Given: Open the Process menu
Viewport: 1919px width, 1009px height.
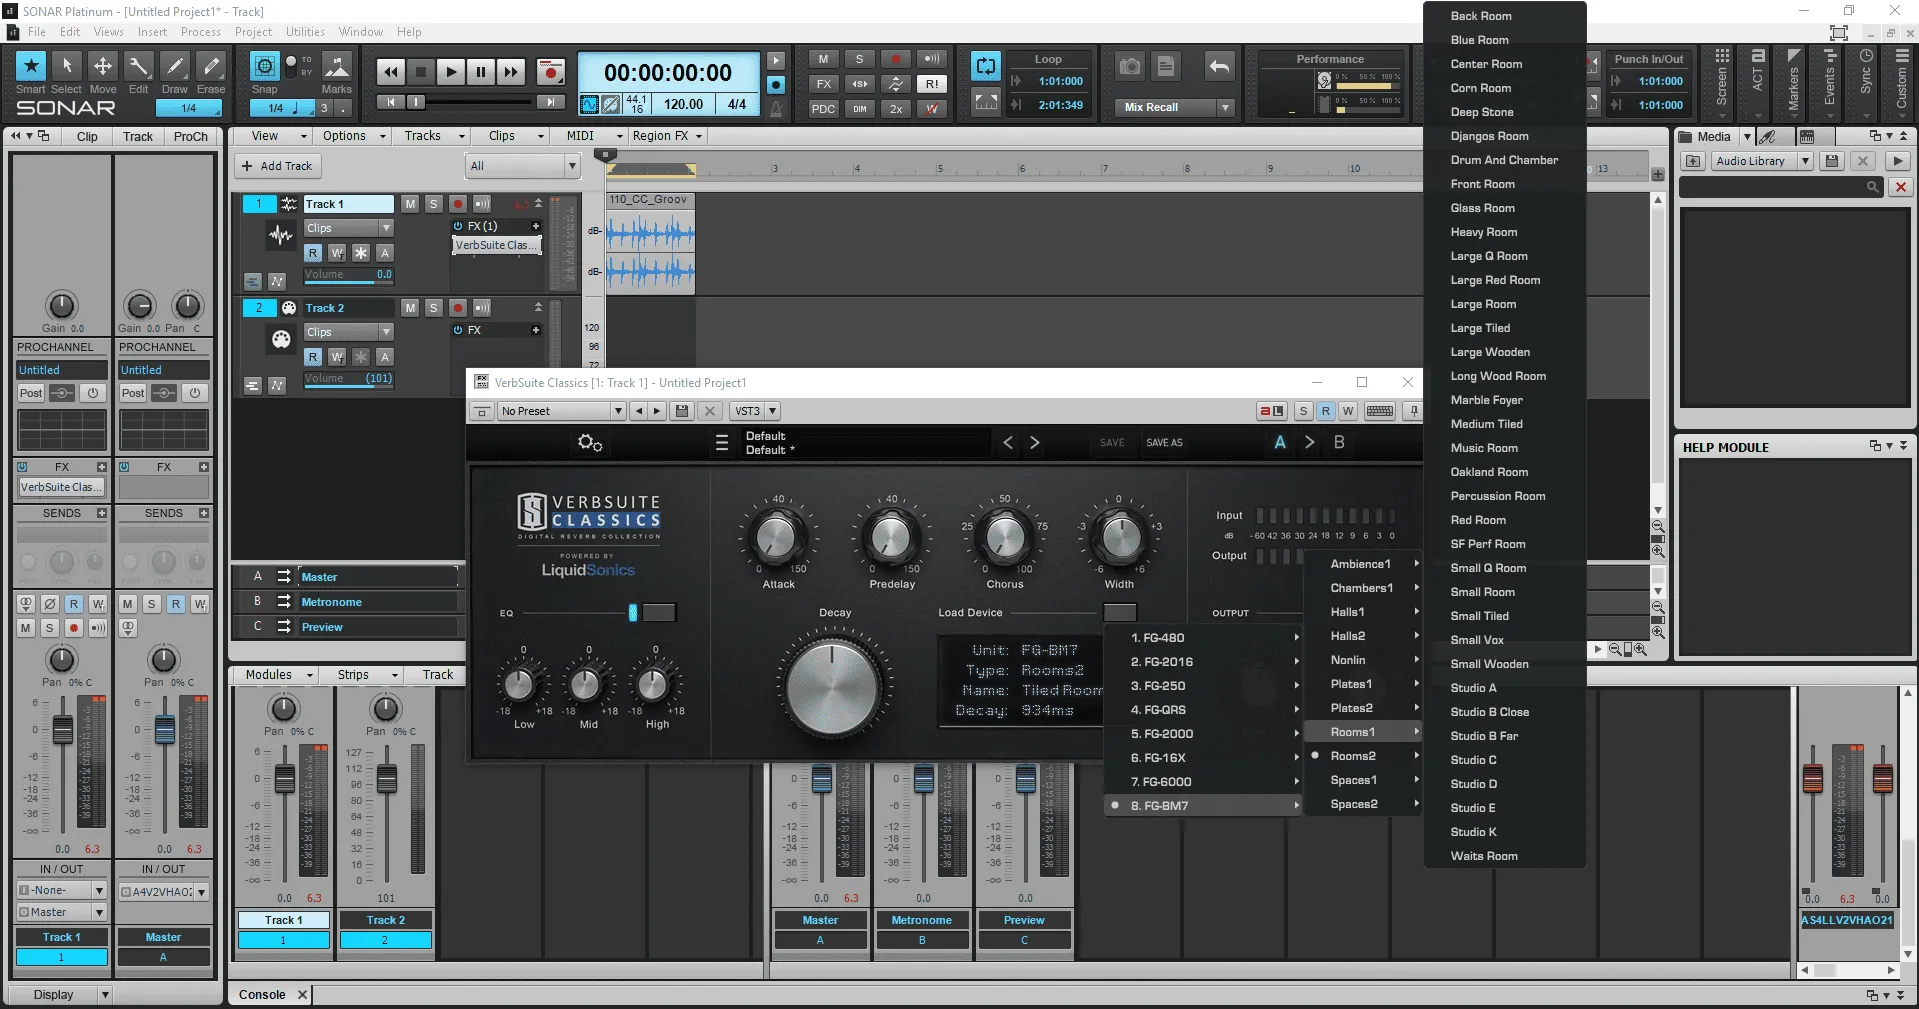Looking at the screenshot, I should click(x=201, y=32).
